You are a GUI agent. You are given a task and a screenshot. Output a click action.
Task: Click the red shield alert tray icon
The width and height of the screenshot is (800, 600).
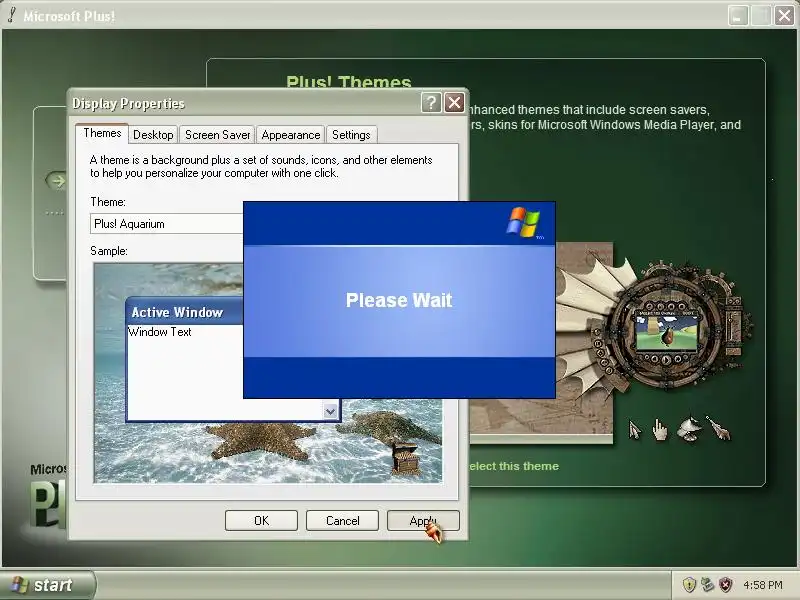pyautogui.click(x=725, y=585)
